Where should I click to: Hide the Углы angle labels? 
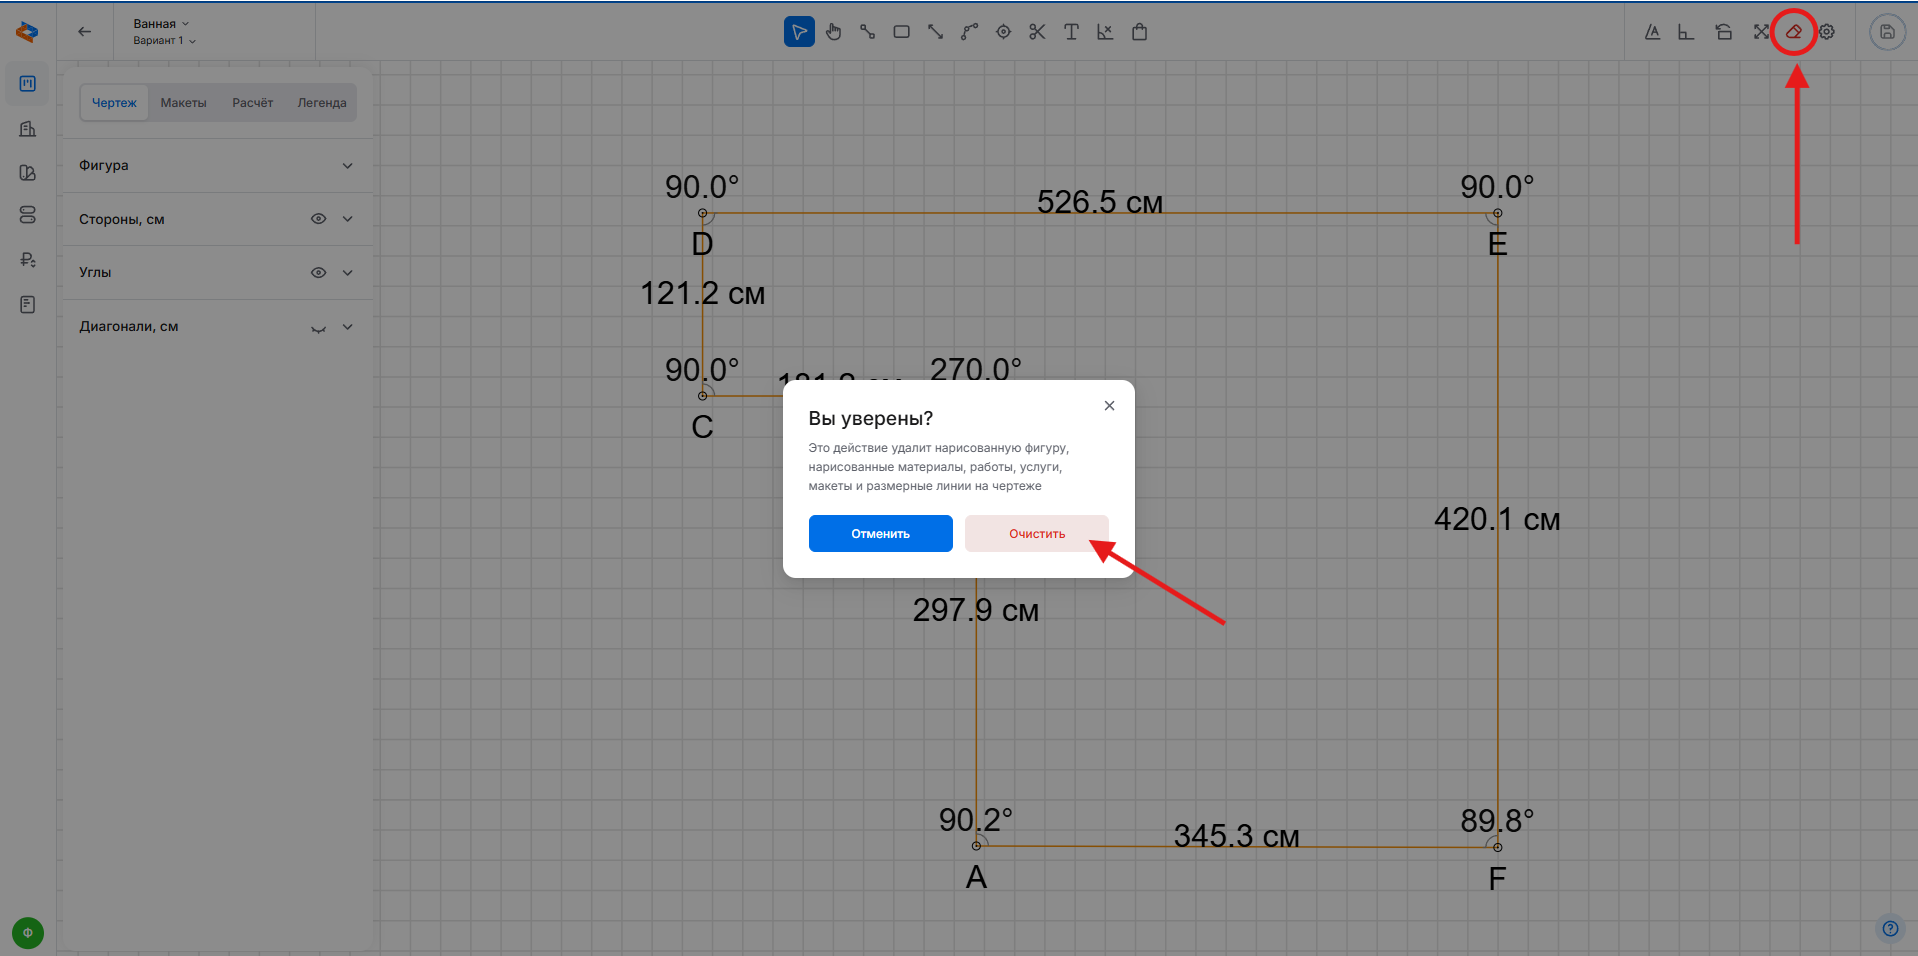[318, 272]
